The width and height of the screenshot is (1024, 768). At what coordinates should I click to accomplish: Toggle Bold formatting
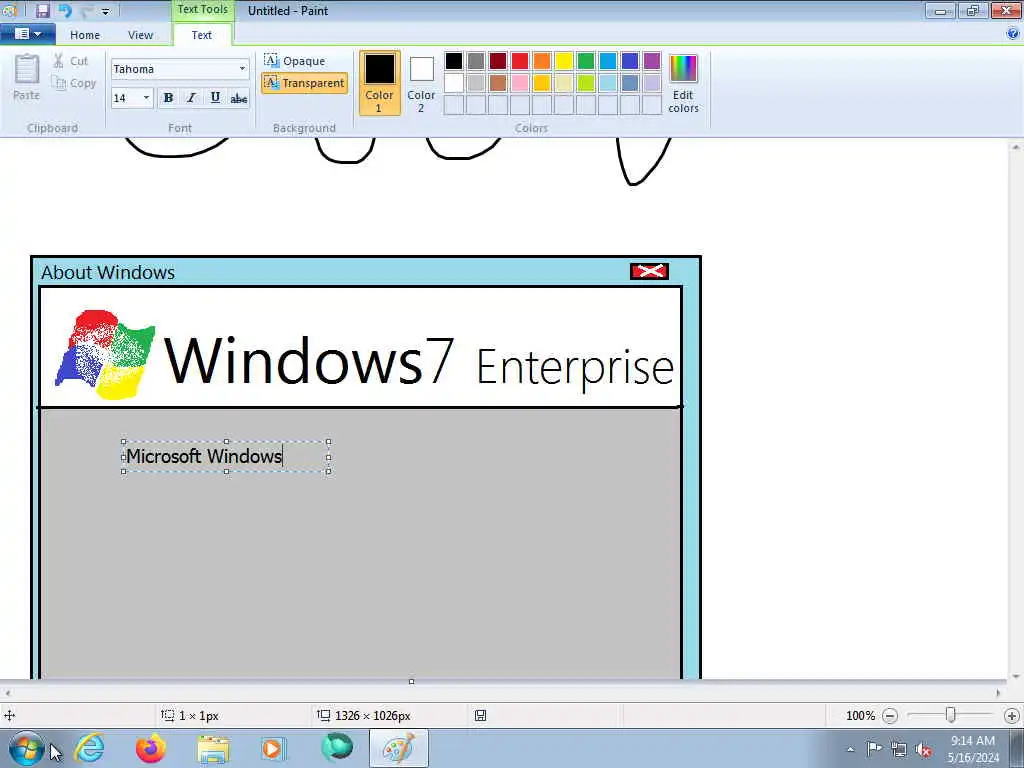(168, 98)
